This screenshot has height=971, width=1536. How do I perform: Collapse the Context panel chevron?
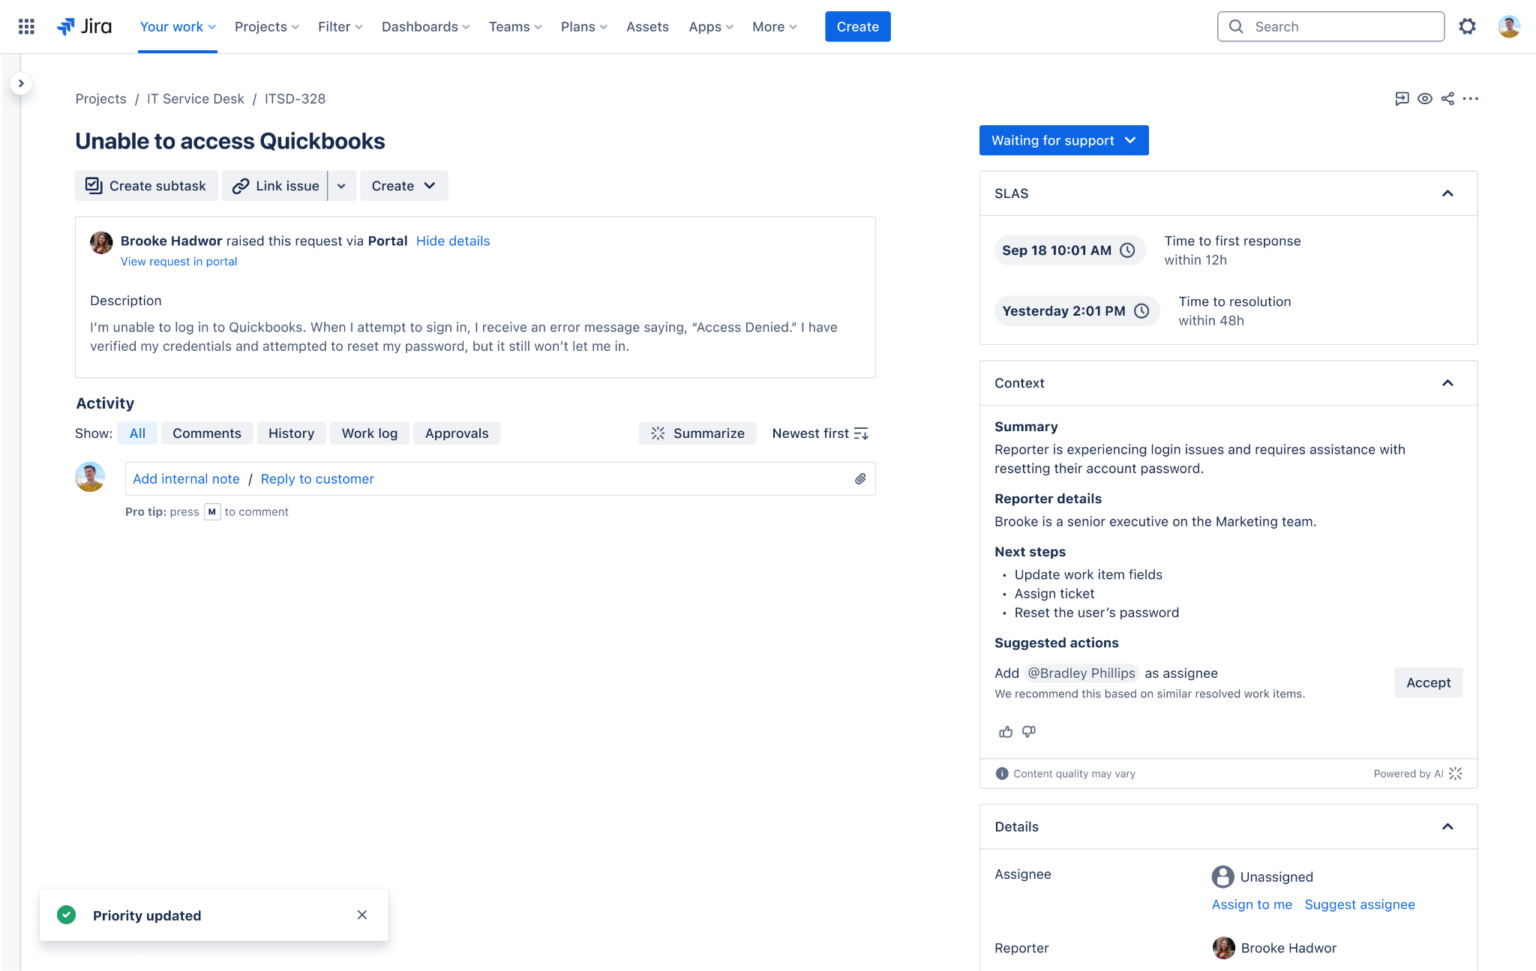1447,383
